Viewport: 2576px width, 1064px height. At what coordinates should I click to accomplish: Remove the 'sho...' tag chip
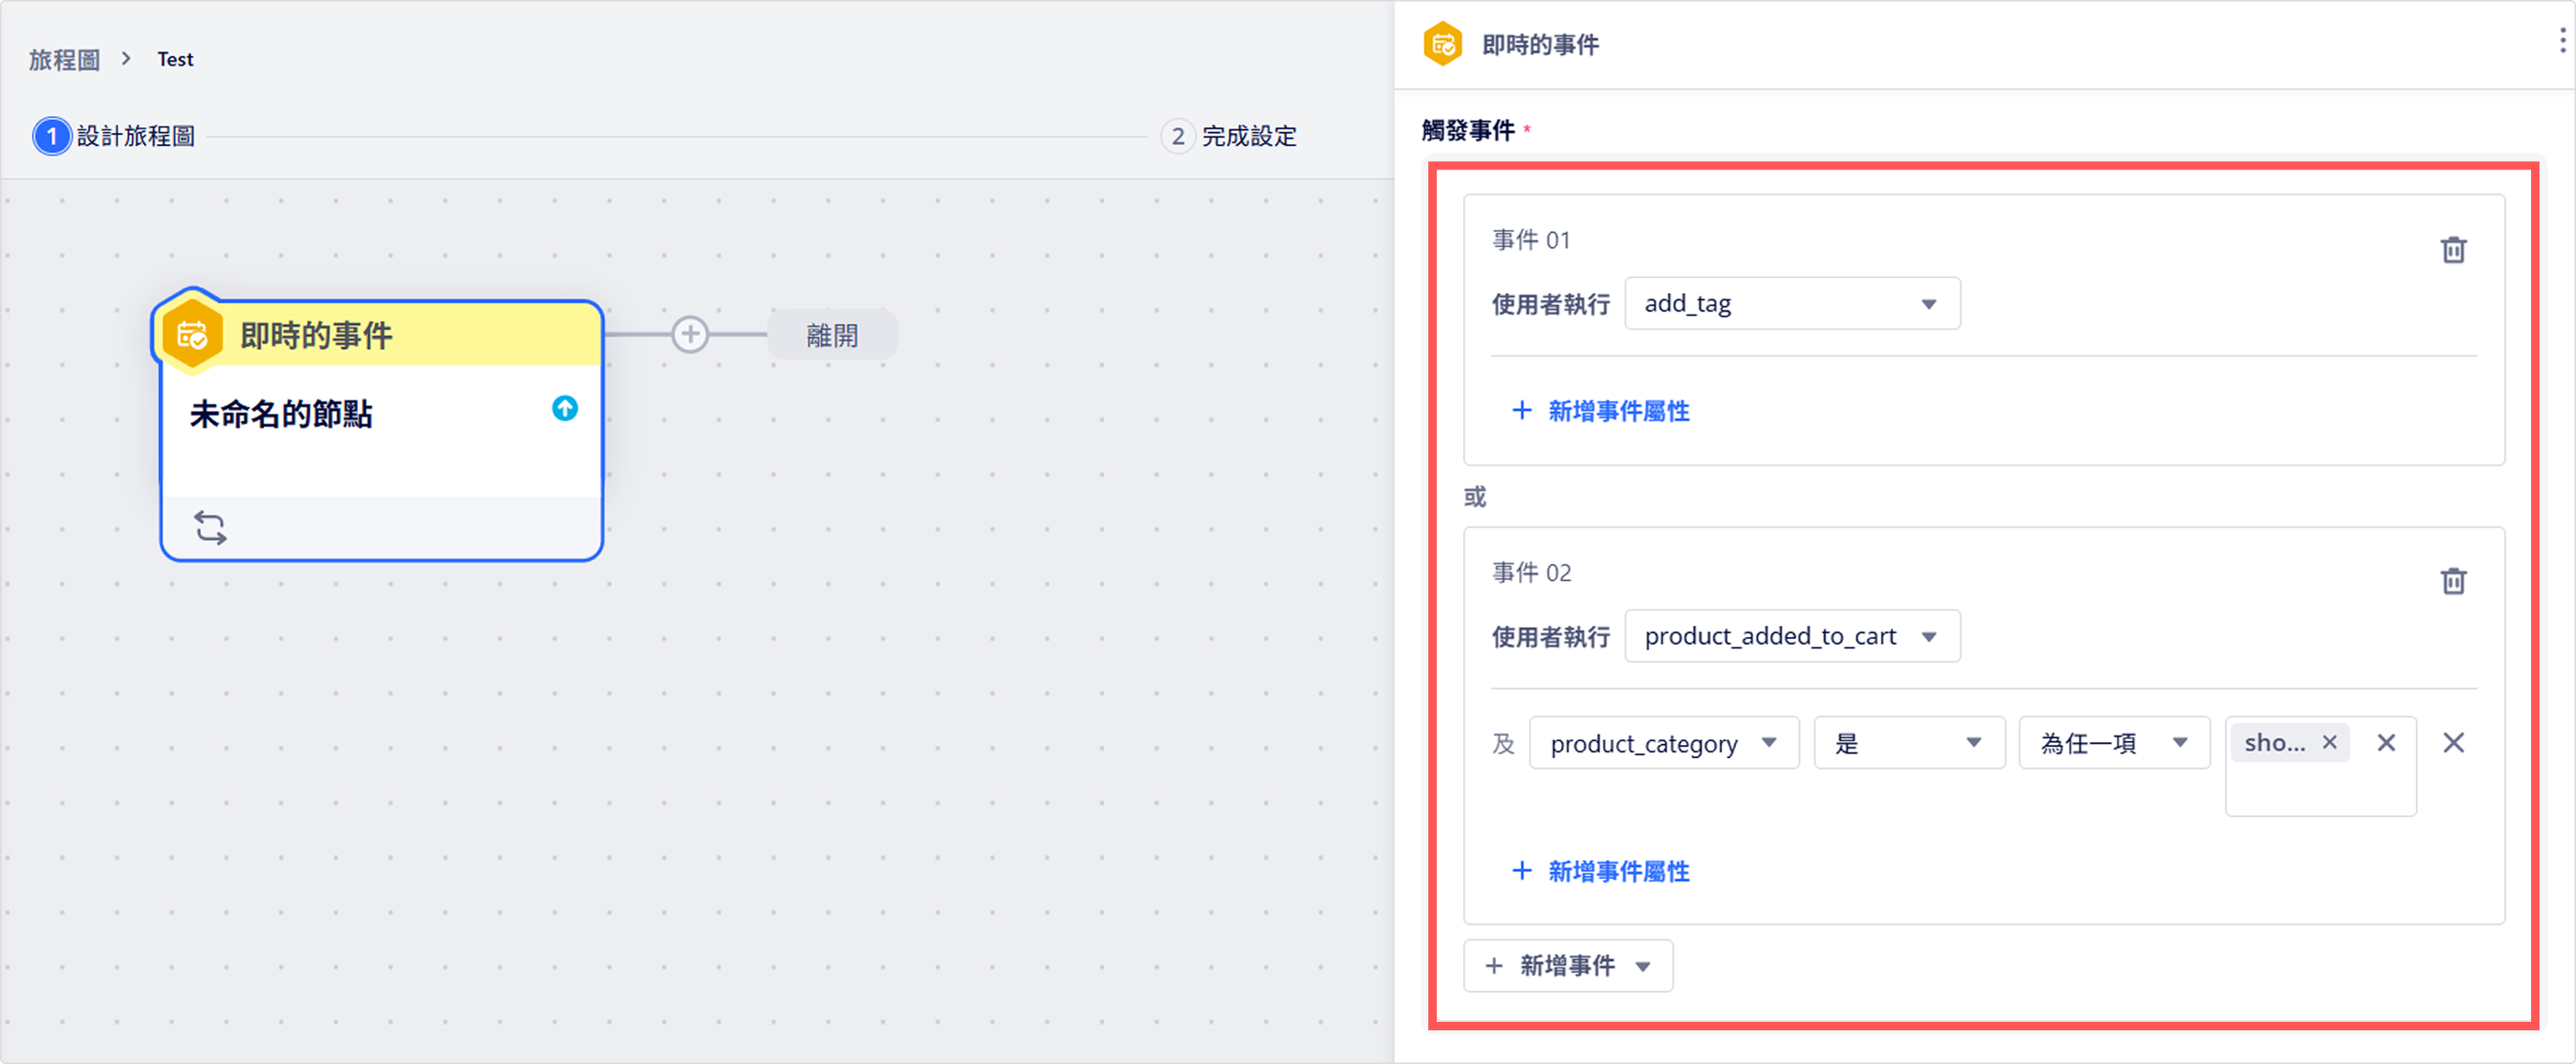click(x=2329, y=742)
